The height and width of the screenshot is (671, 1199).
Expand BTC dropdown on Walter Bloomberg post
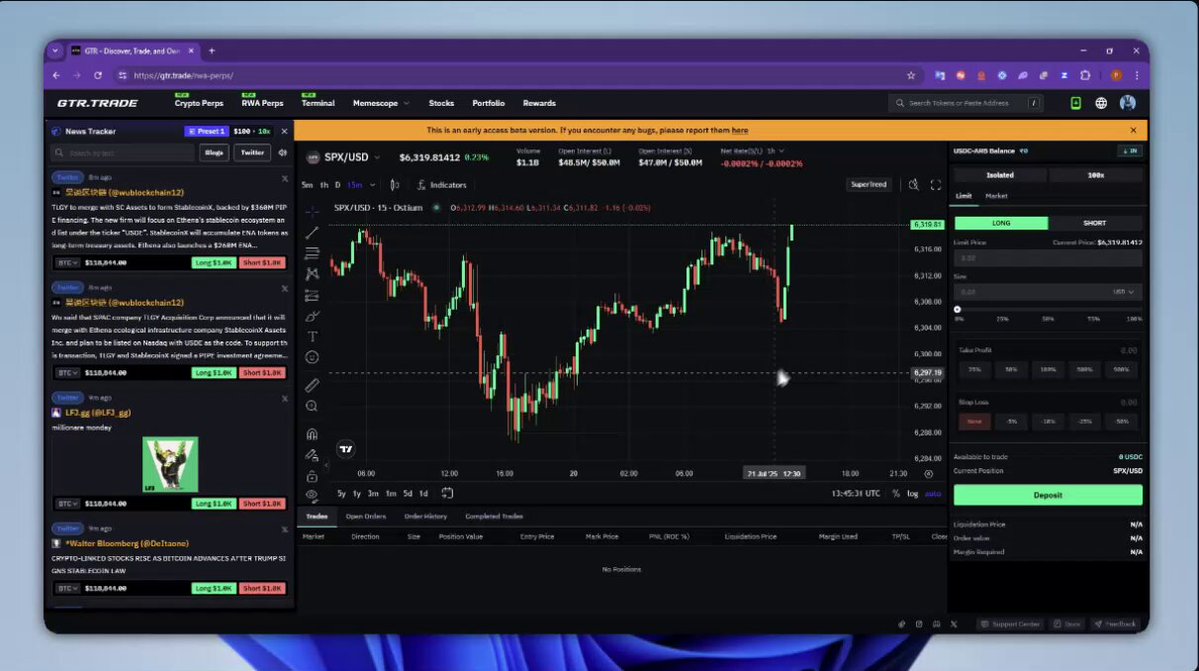click(67, 588)
